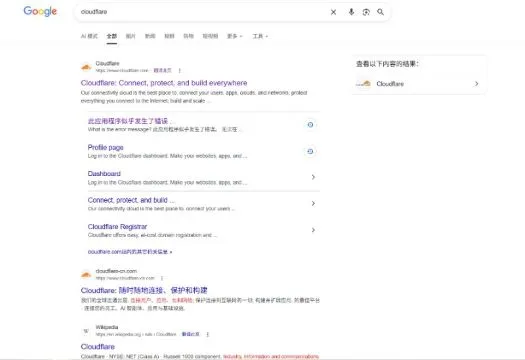Image resolution: width=525 pixels, height=360 pixels.
Task: Open the Dashboard sitelink
Action: click(104, 173)
